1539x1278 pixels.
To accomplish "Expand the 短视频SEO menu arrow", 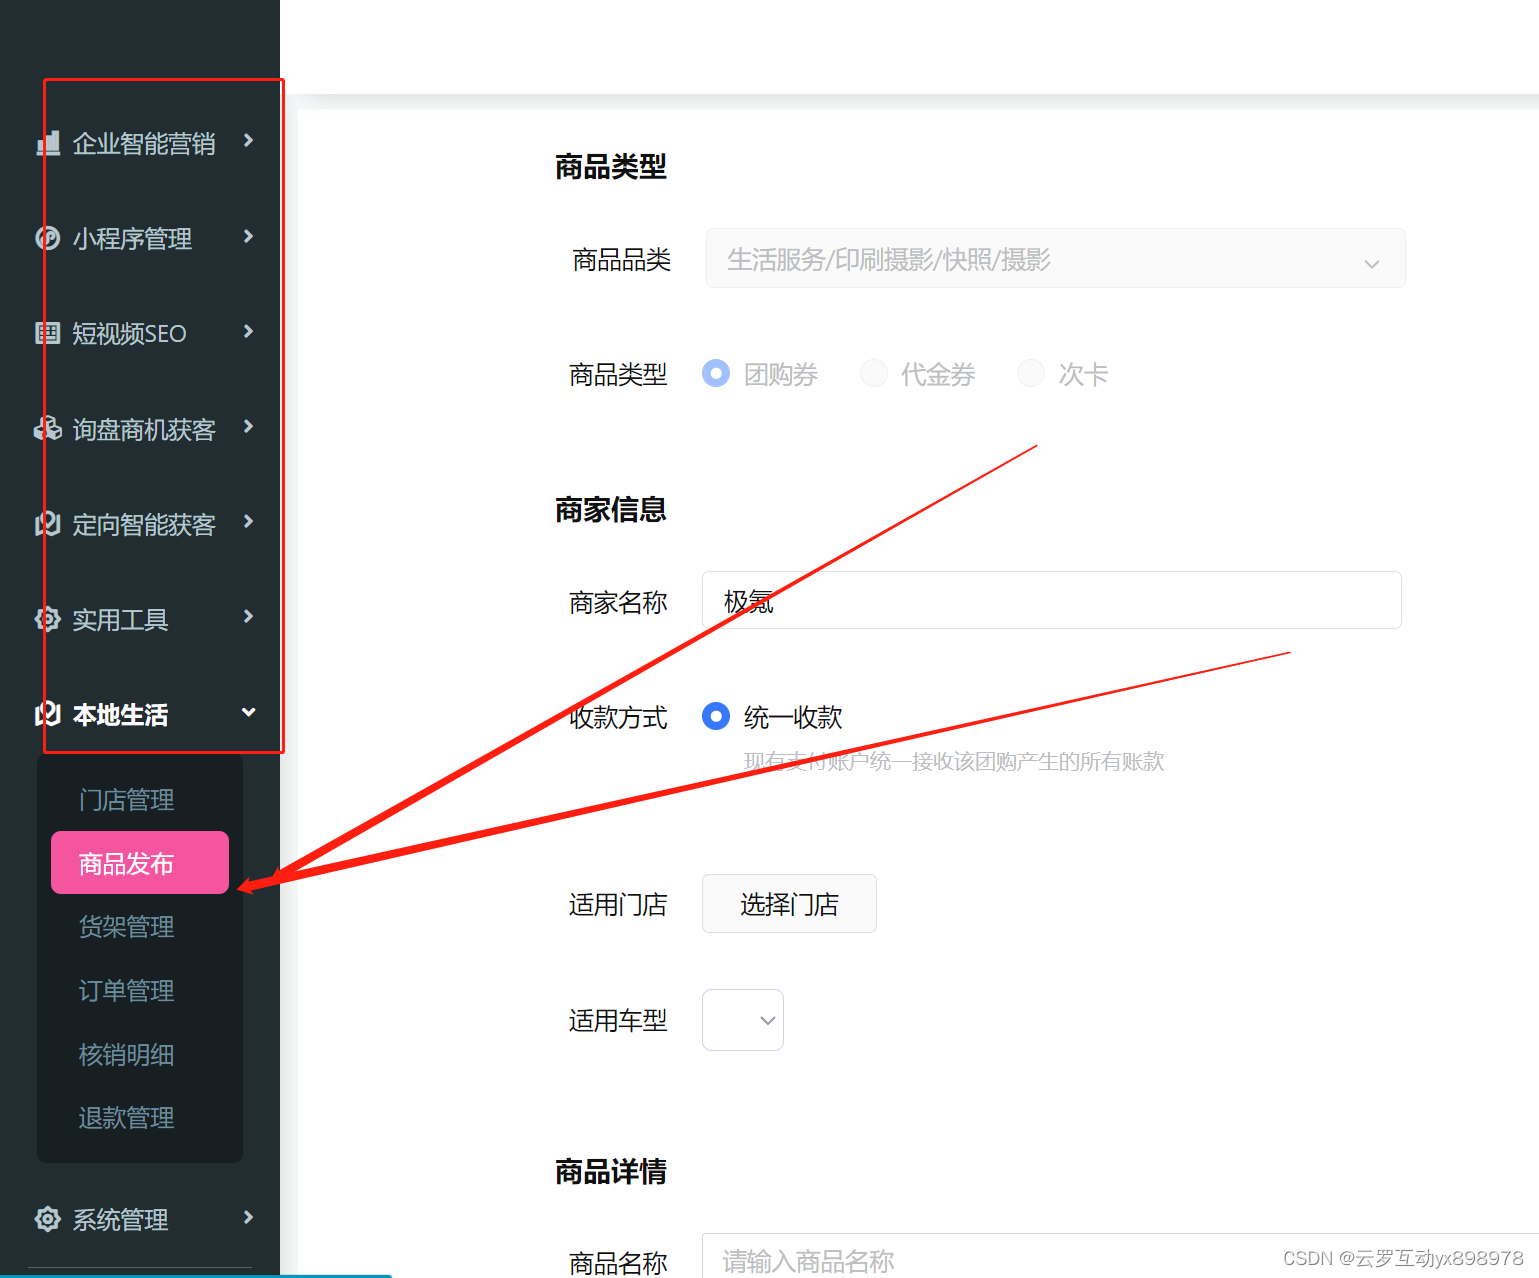I will [249, 331].
